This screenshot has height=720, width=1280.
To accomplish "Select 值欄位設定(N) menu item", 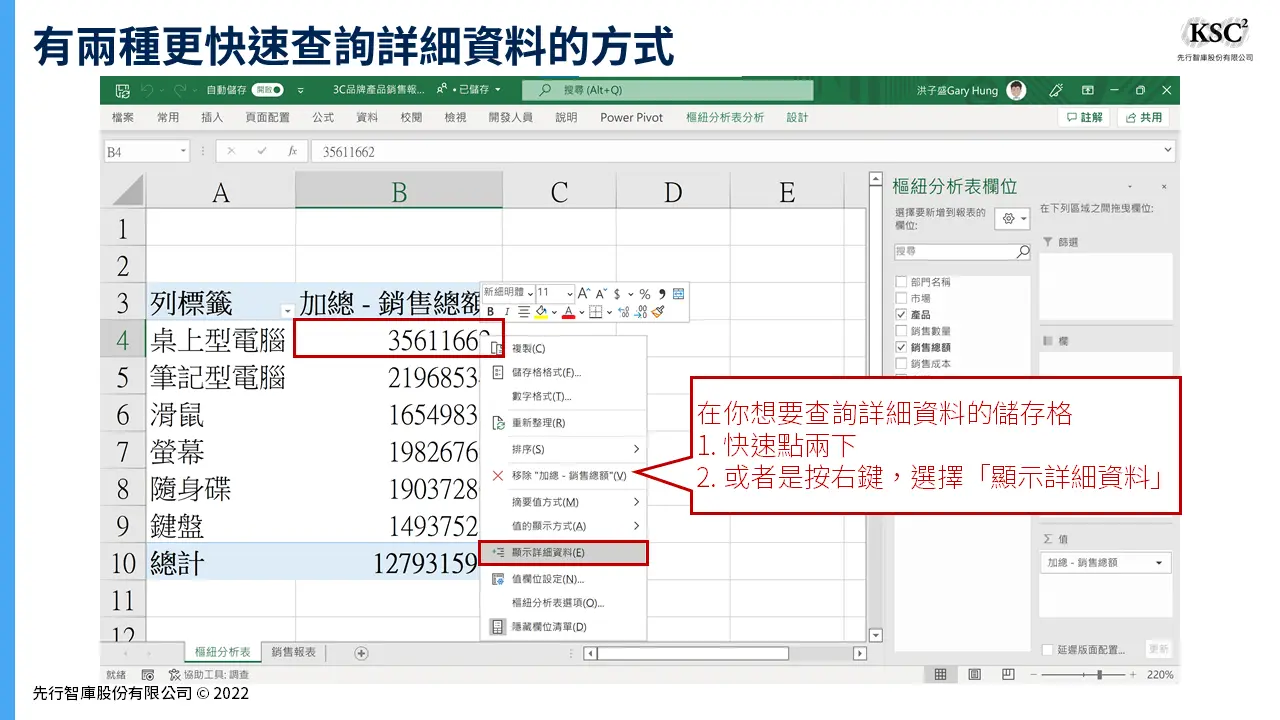I will [x=563, y=578].
